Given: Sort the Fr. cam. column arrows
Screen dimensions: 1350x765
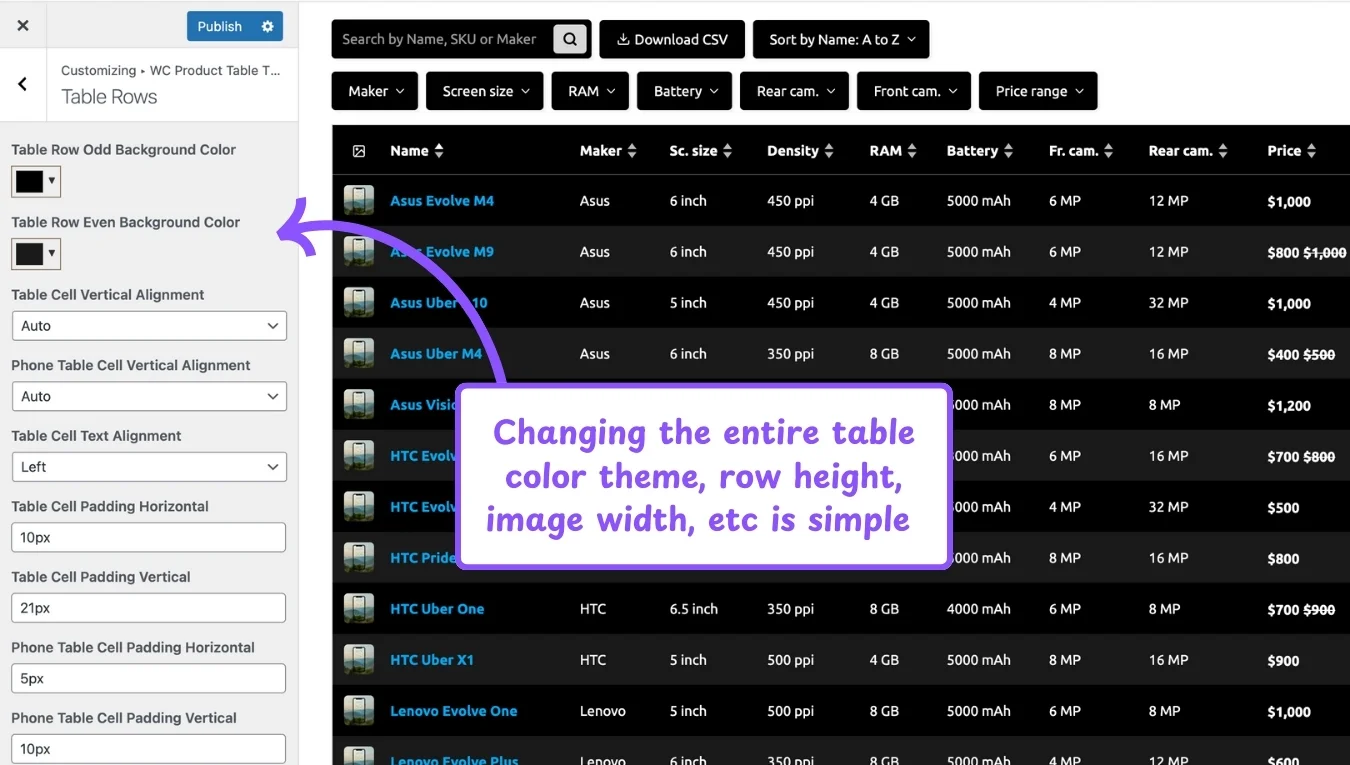Looking at the screenshot, I should 1109,151.
